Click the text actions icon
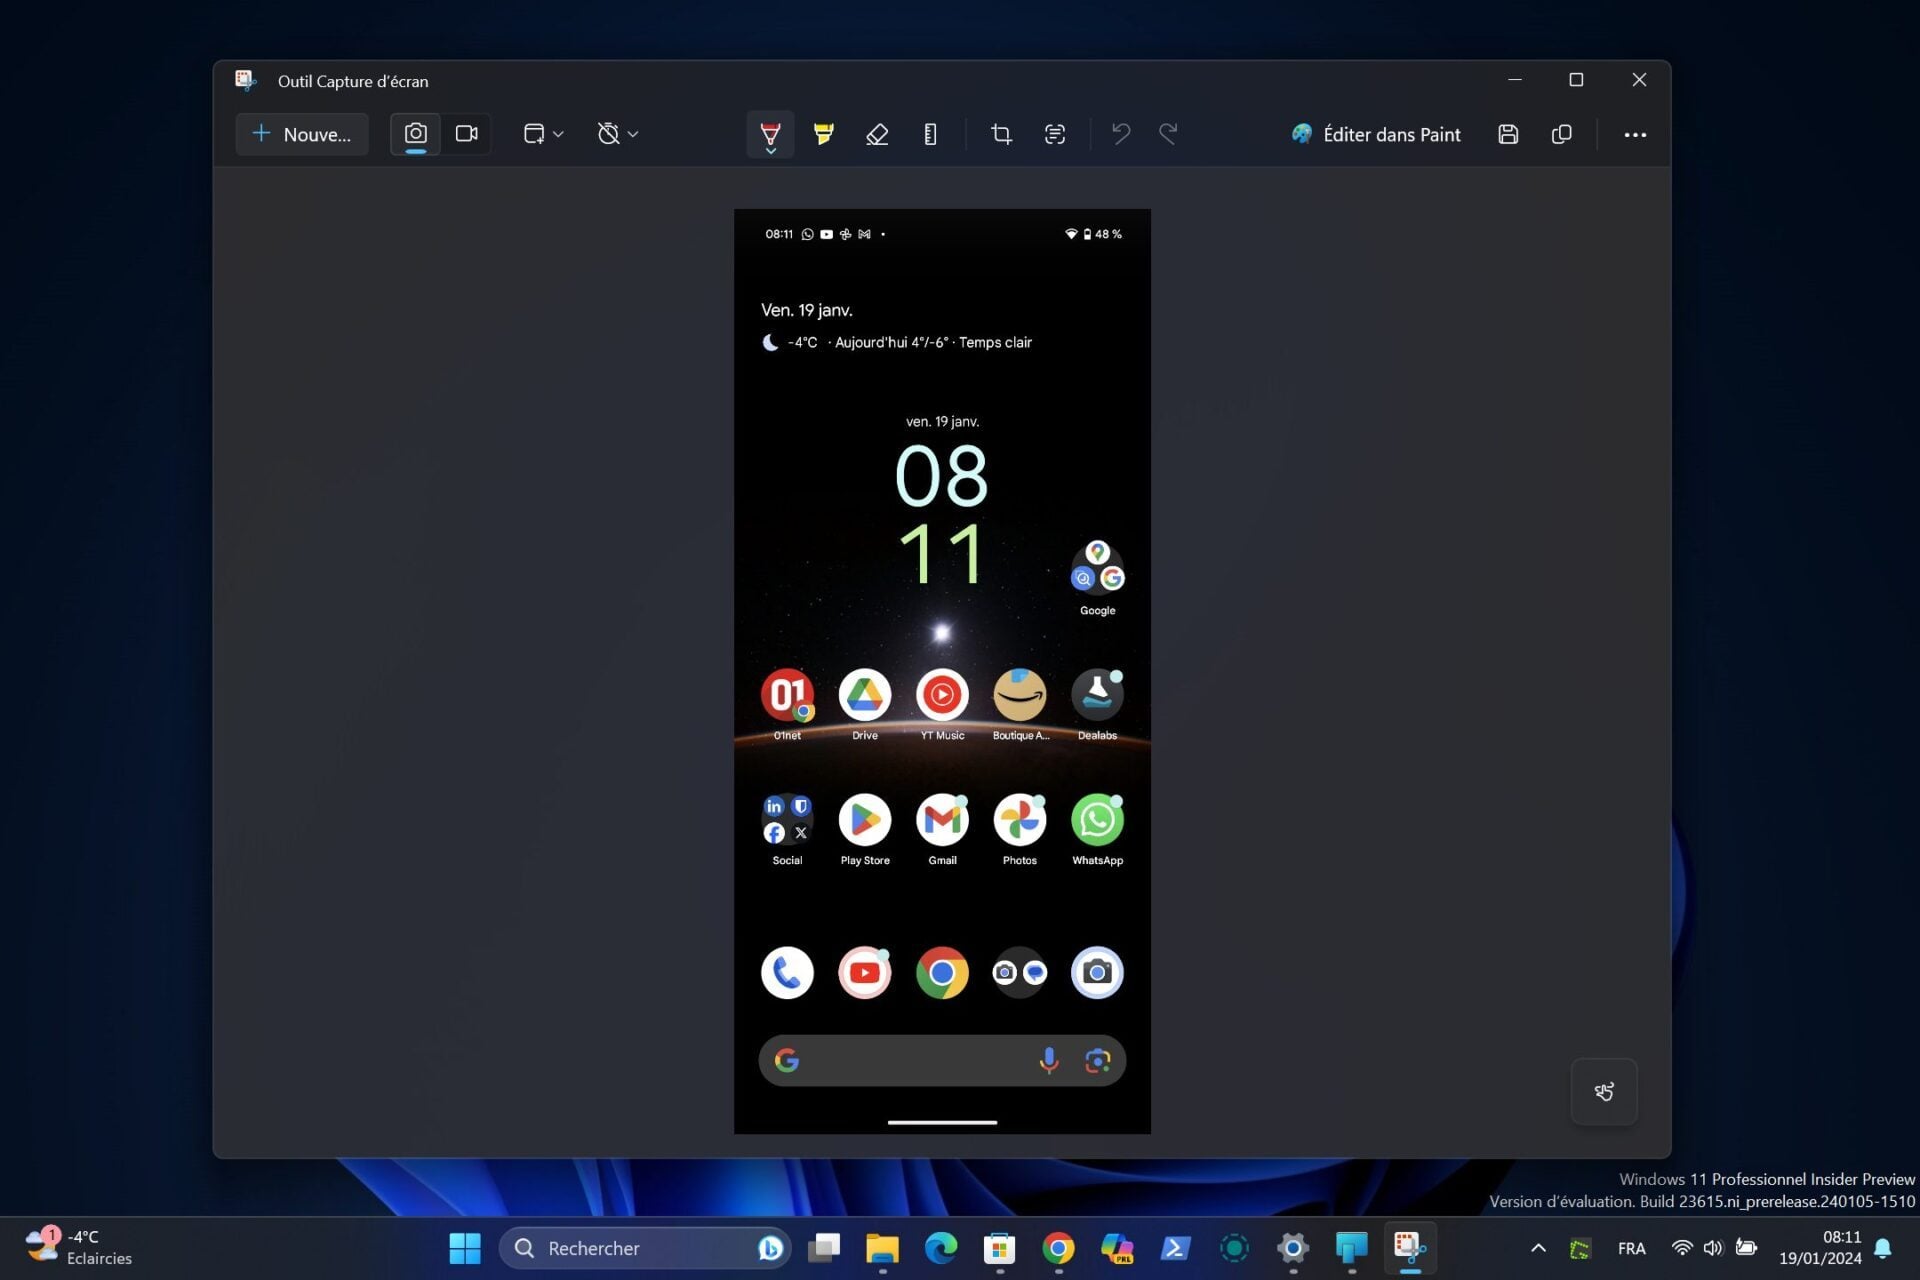Image resolution: width=1920 pixels, height=1280 pixels. coord(1054,134)
